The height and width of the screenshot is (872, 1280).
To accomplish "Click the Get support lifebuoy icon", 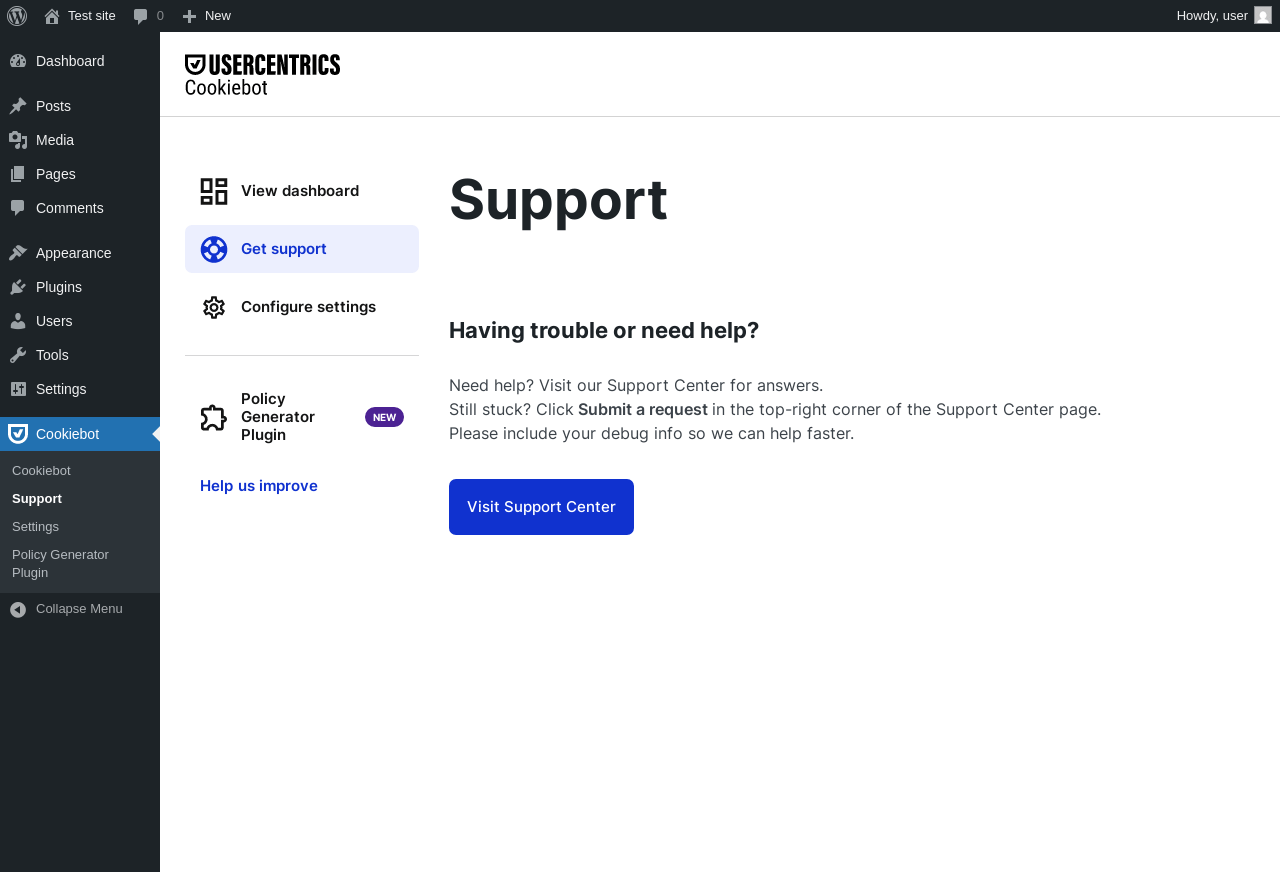I will [x=214, y=249].
